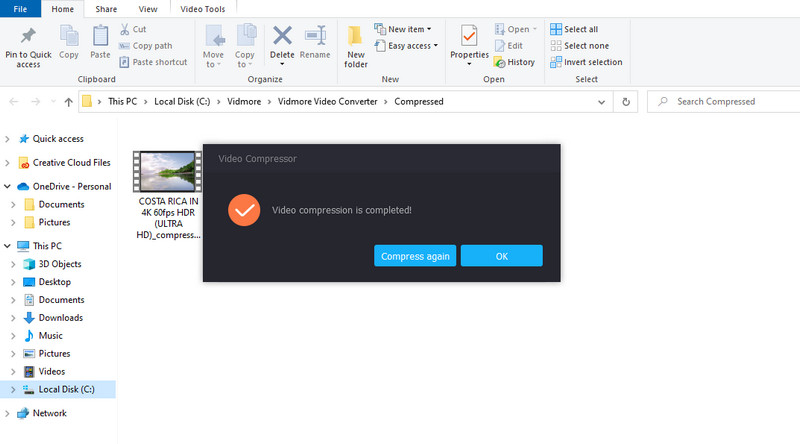Click the Rename icon in the ribbon

[315, 38]
